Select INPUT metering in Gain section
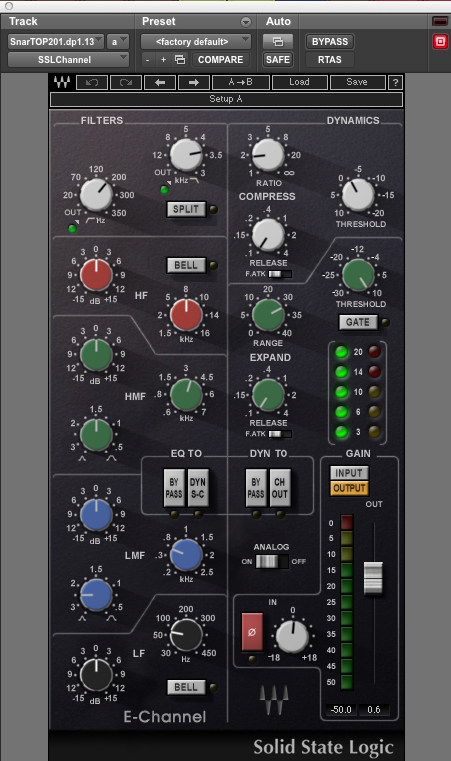The image size is (451, 761). (x=349, y=473)
